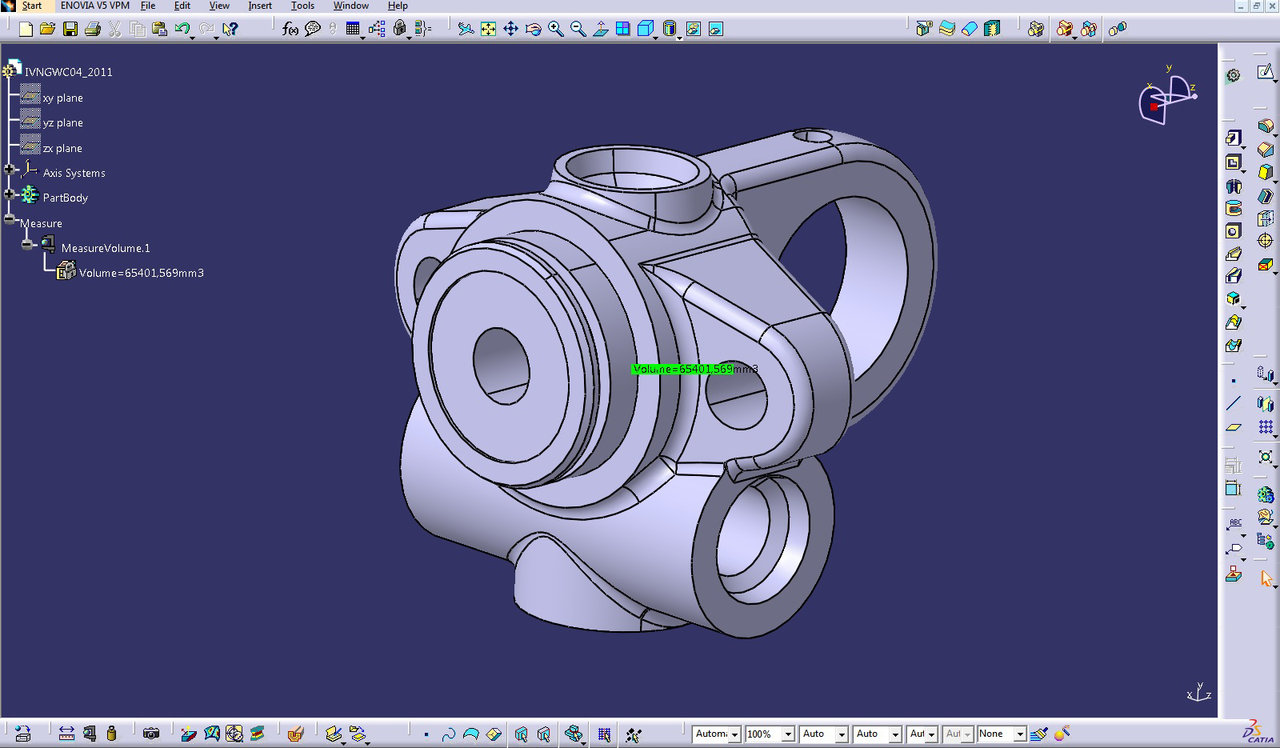Undo the last action
Screen dimensions: 1280x748
coord(183,29)
